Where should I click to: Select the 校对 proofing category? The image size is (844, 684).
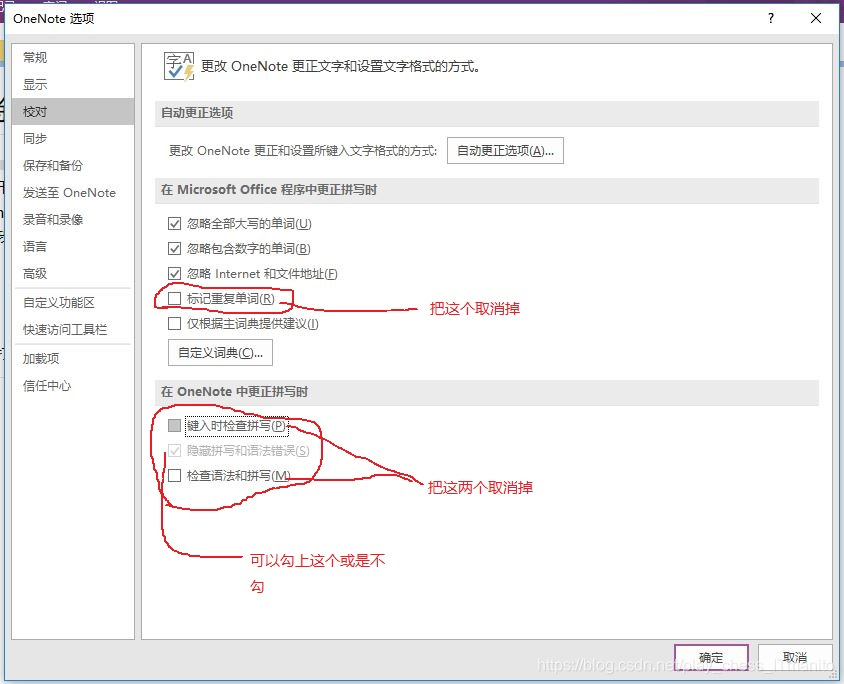(x=73, y=111)
